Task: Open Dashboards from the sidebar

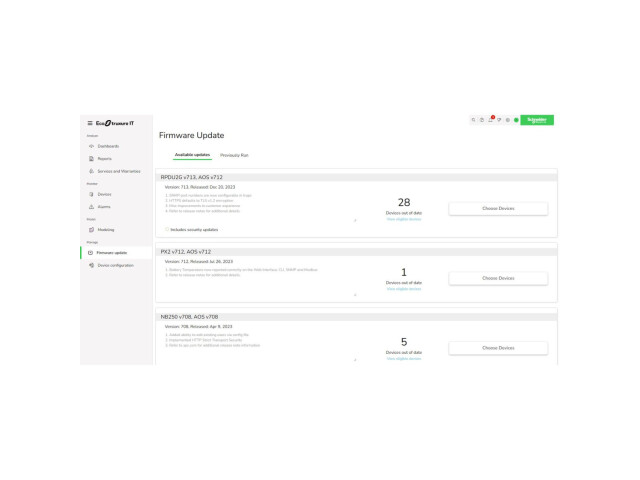Action: (108, 146)
